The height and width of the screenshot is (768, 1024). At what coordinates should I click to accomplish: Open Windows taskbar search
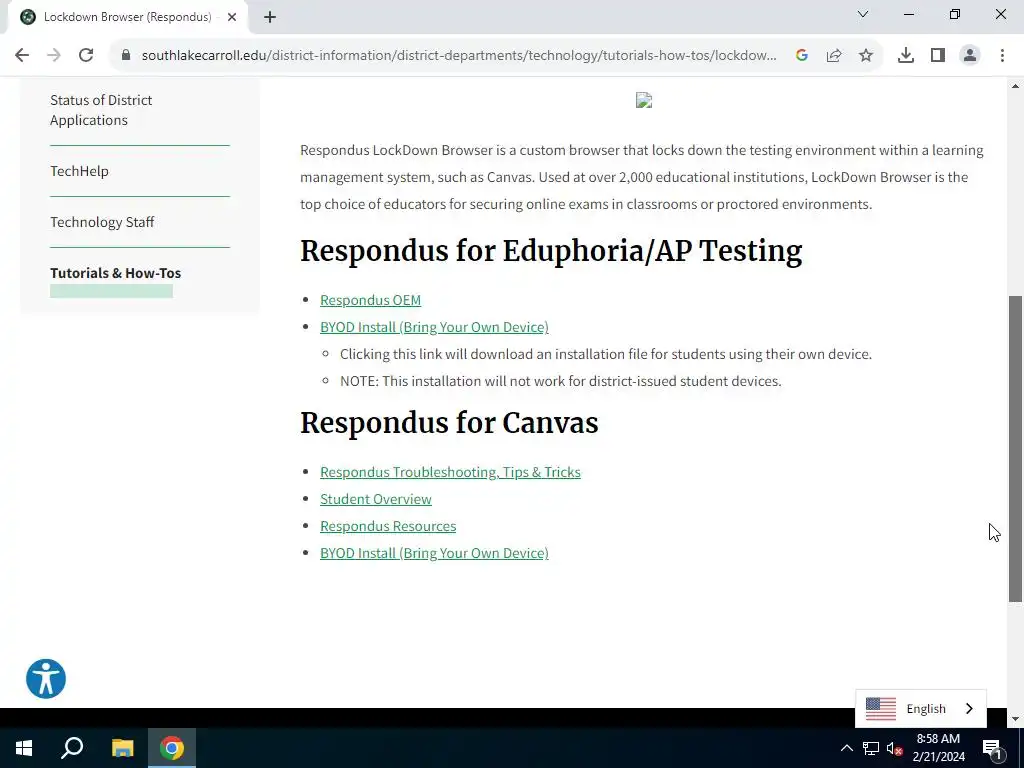(72, 748)
